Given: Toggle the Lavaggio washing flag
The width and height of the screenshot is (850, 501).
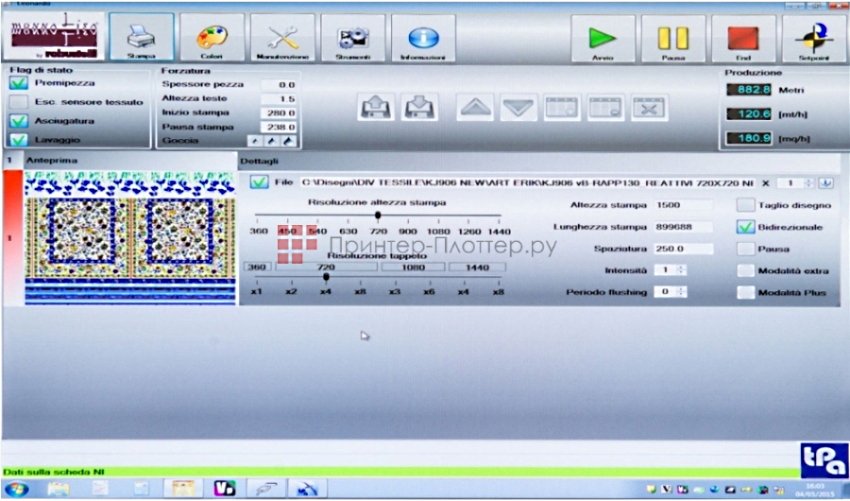Looking at the screenshot, I should tap(18, 140).
